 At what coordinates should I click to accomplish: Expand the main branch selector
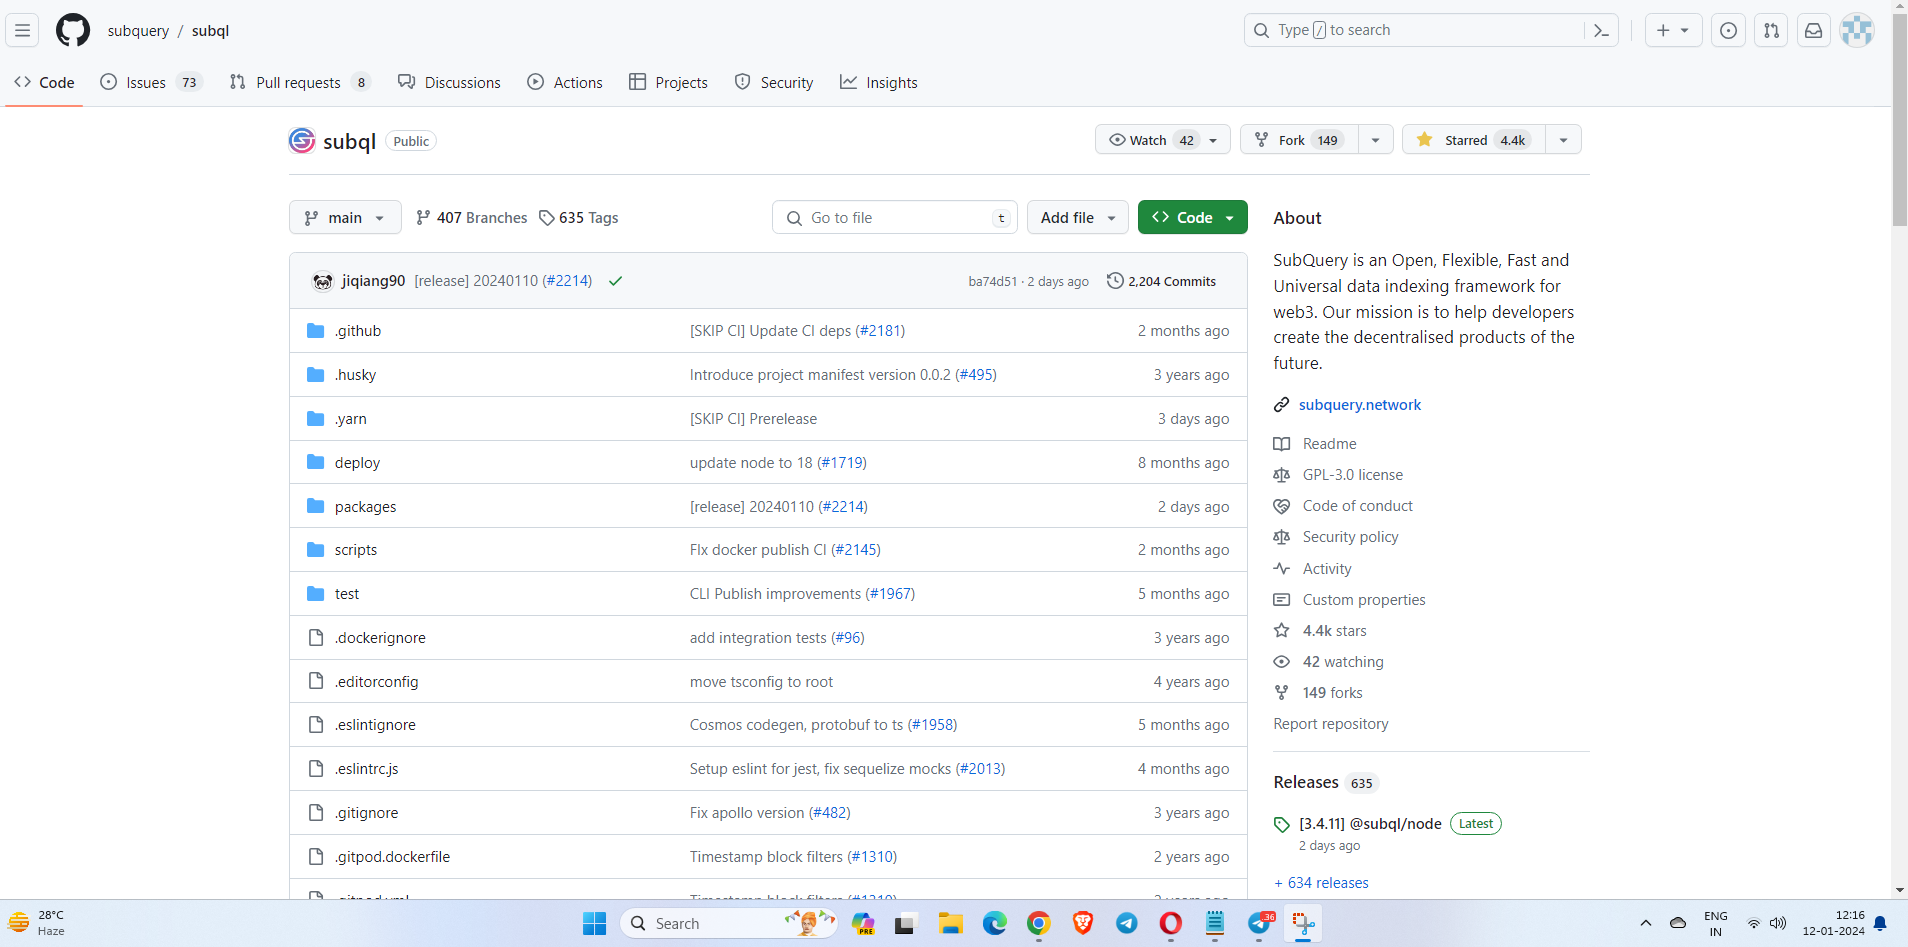[345, 218]
